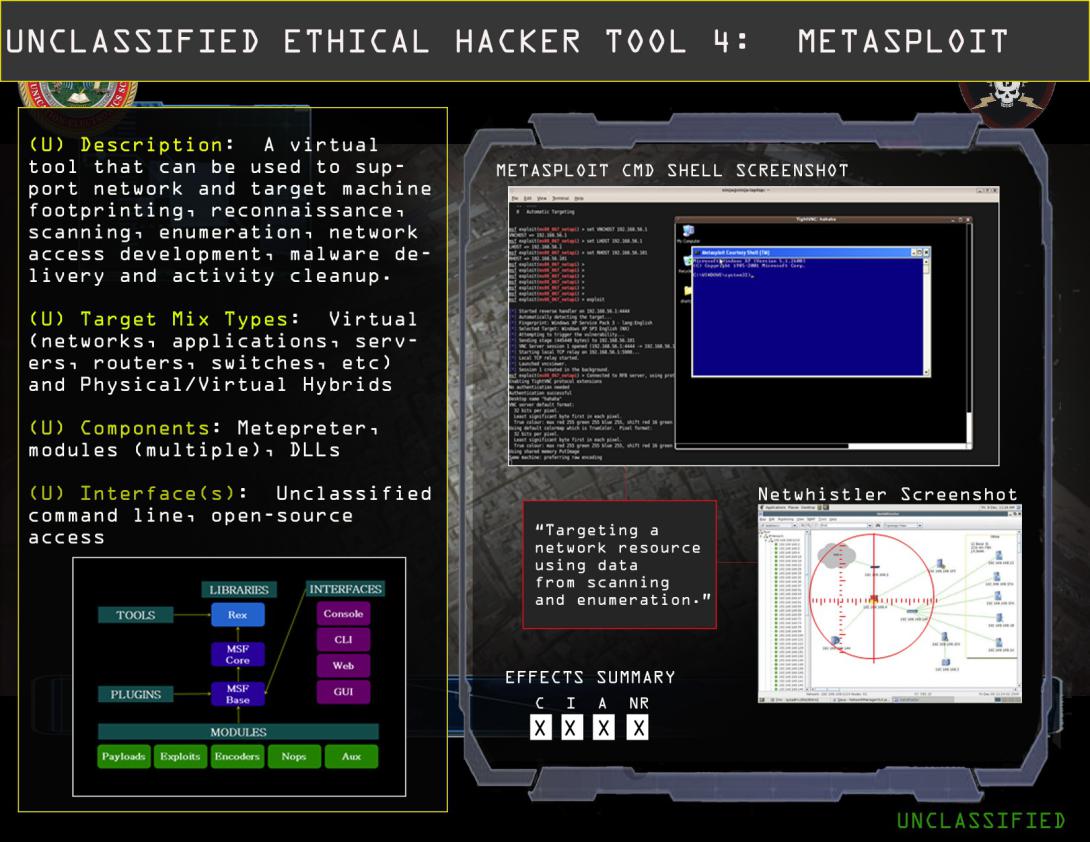
Task: Open the Metasploit CMD shell screenshot
Action: pyautogui.click(x=754, y=325)
